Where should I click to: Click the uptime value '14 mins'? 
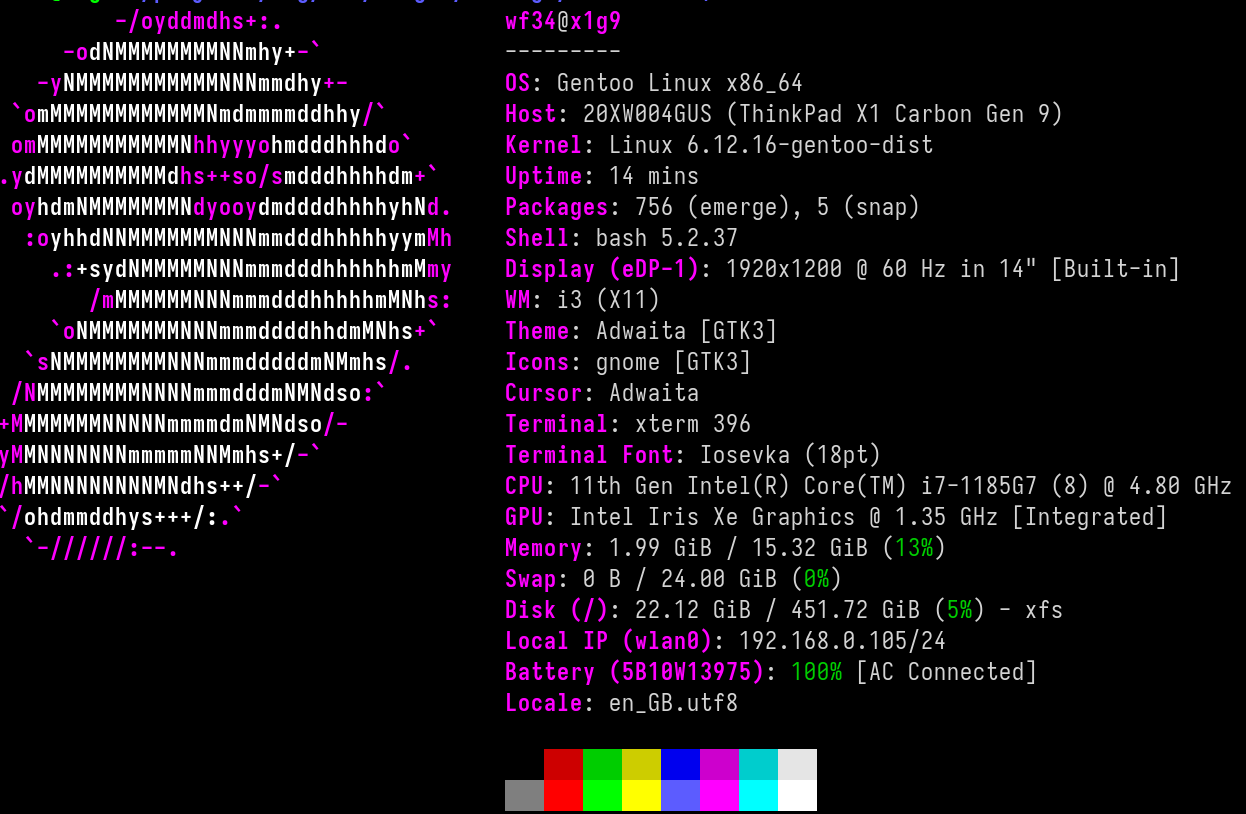point(654,176)
